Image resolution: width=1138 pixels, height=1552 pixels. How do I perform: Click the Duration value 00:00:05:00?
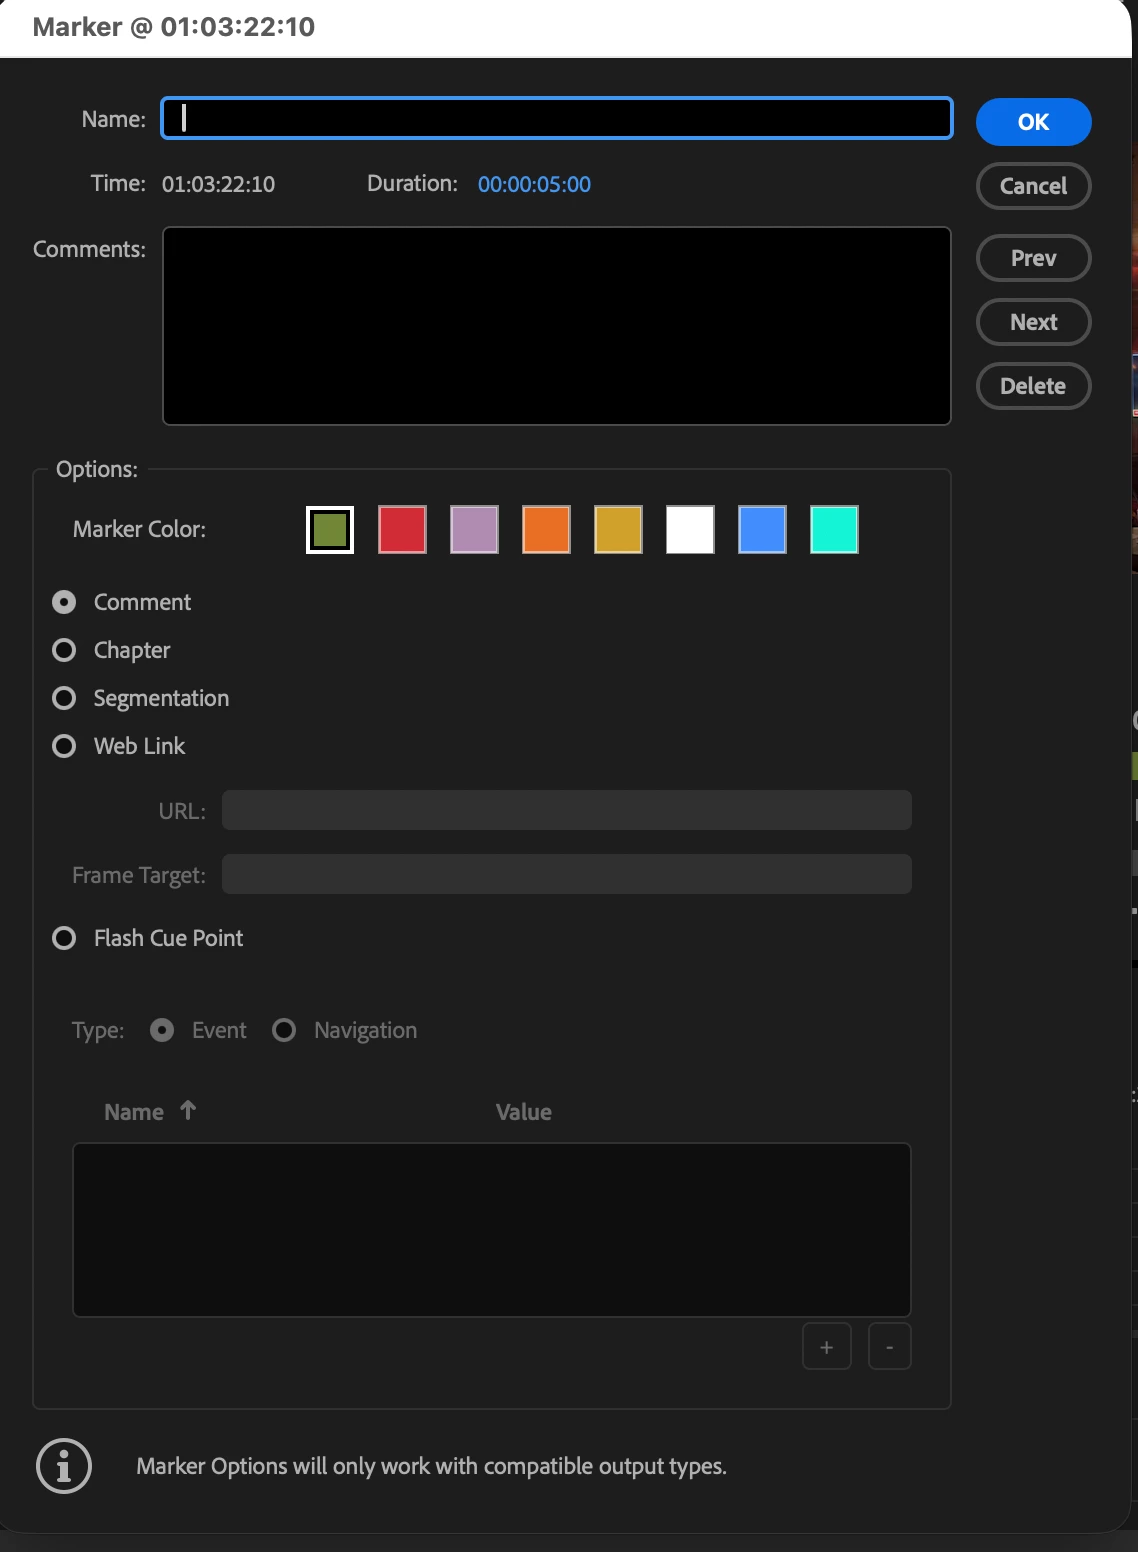(534, 184)
